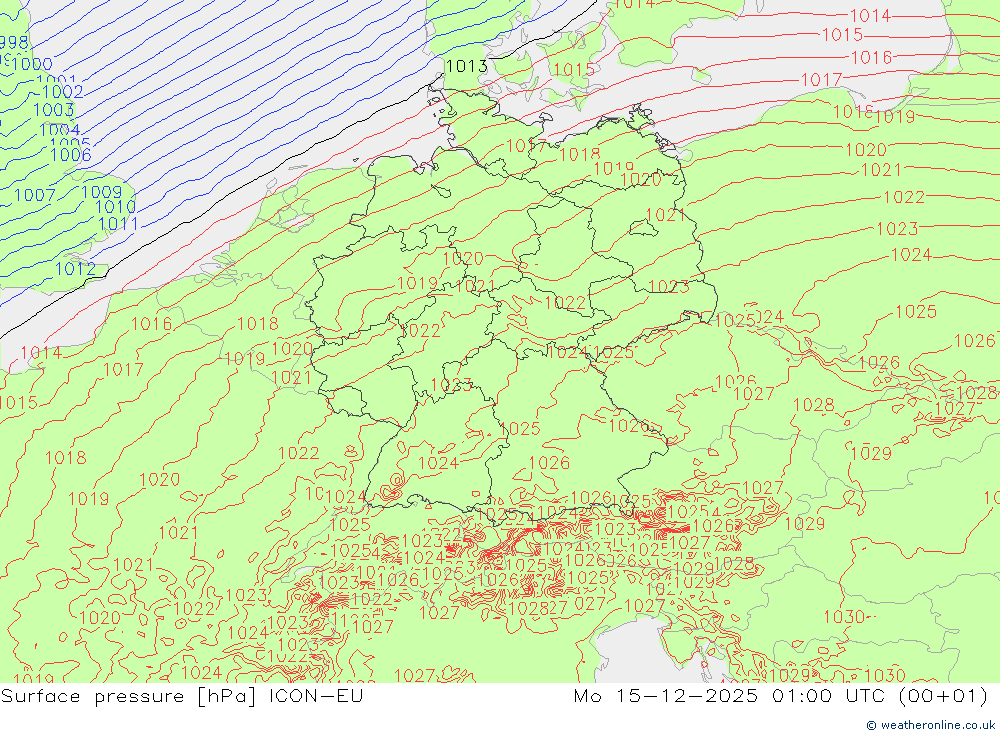Click the blue '1002' isobar label
The width and height of the screenshot is (1000, 733).
[x=62, y=91]
